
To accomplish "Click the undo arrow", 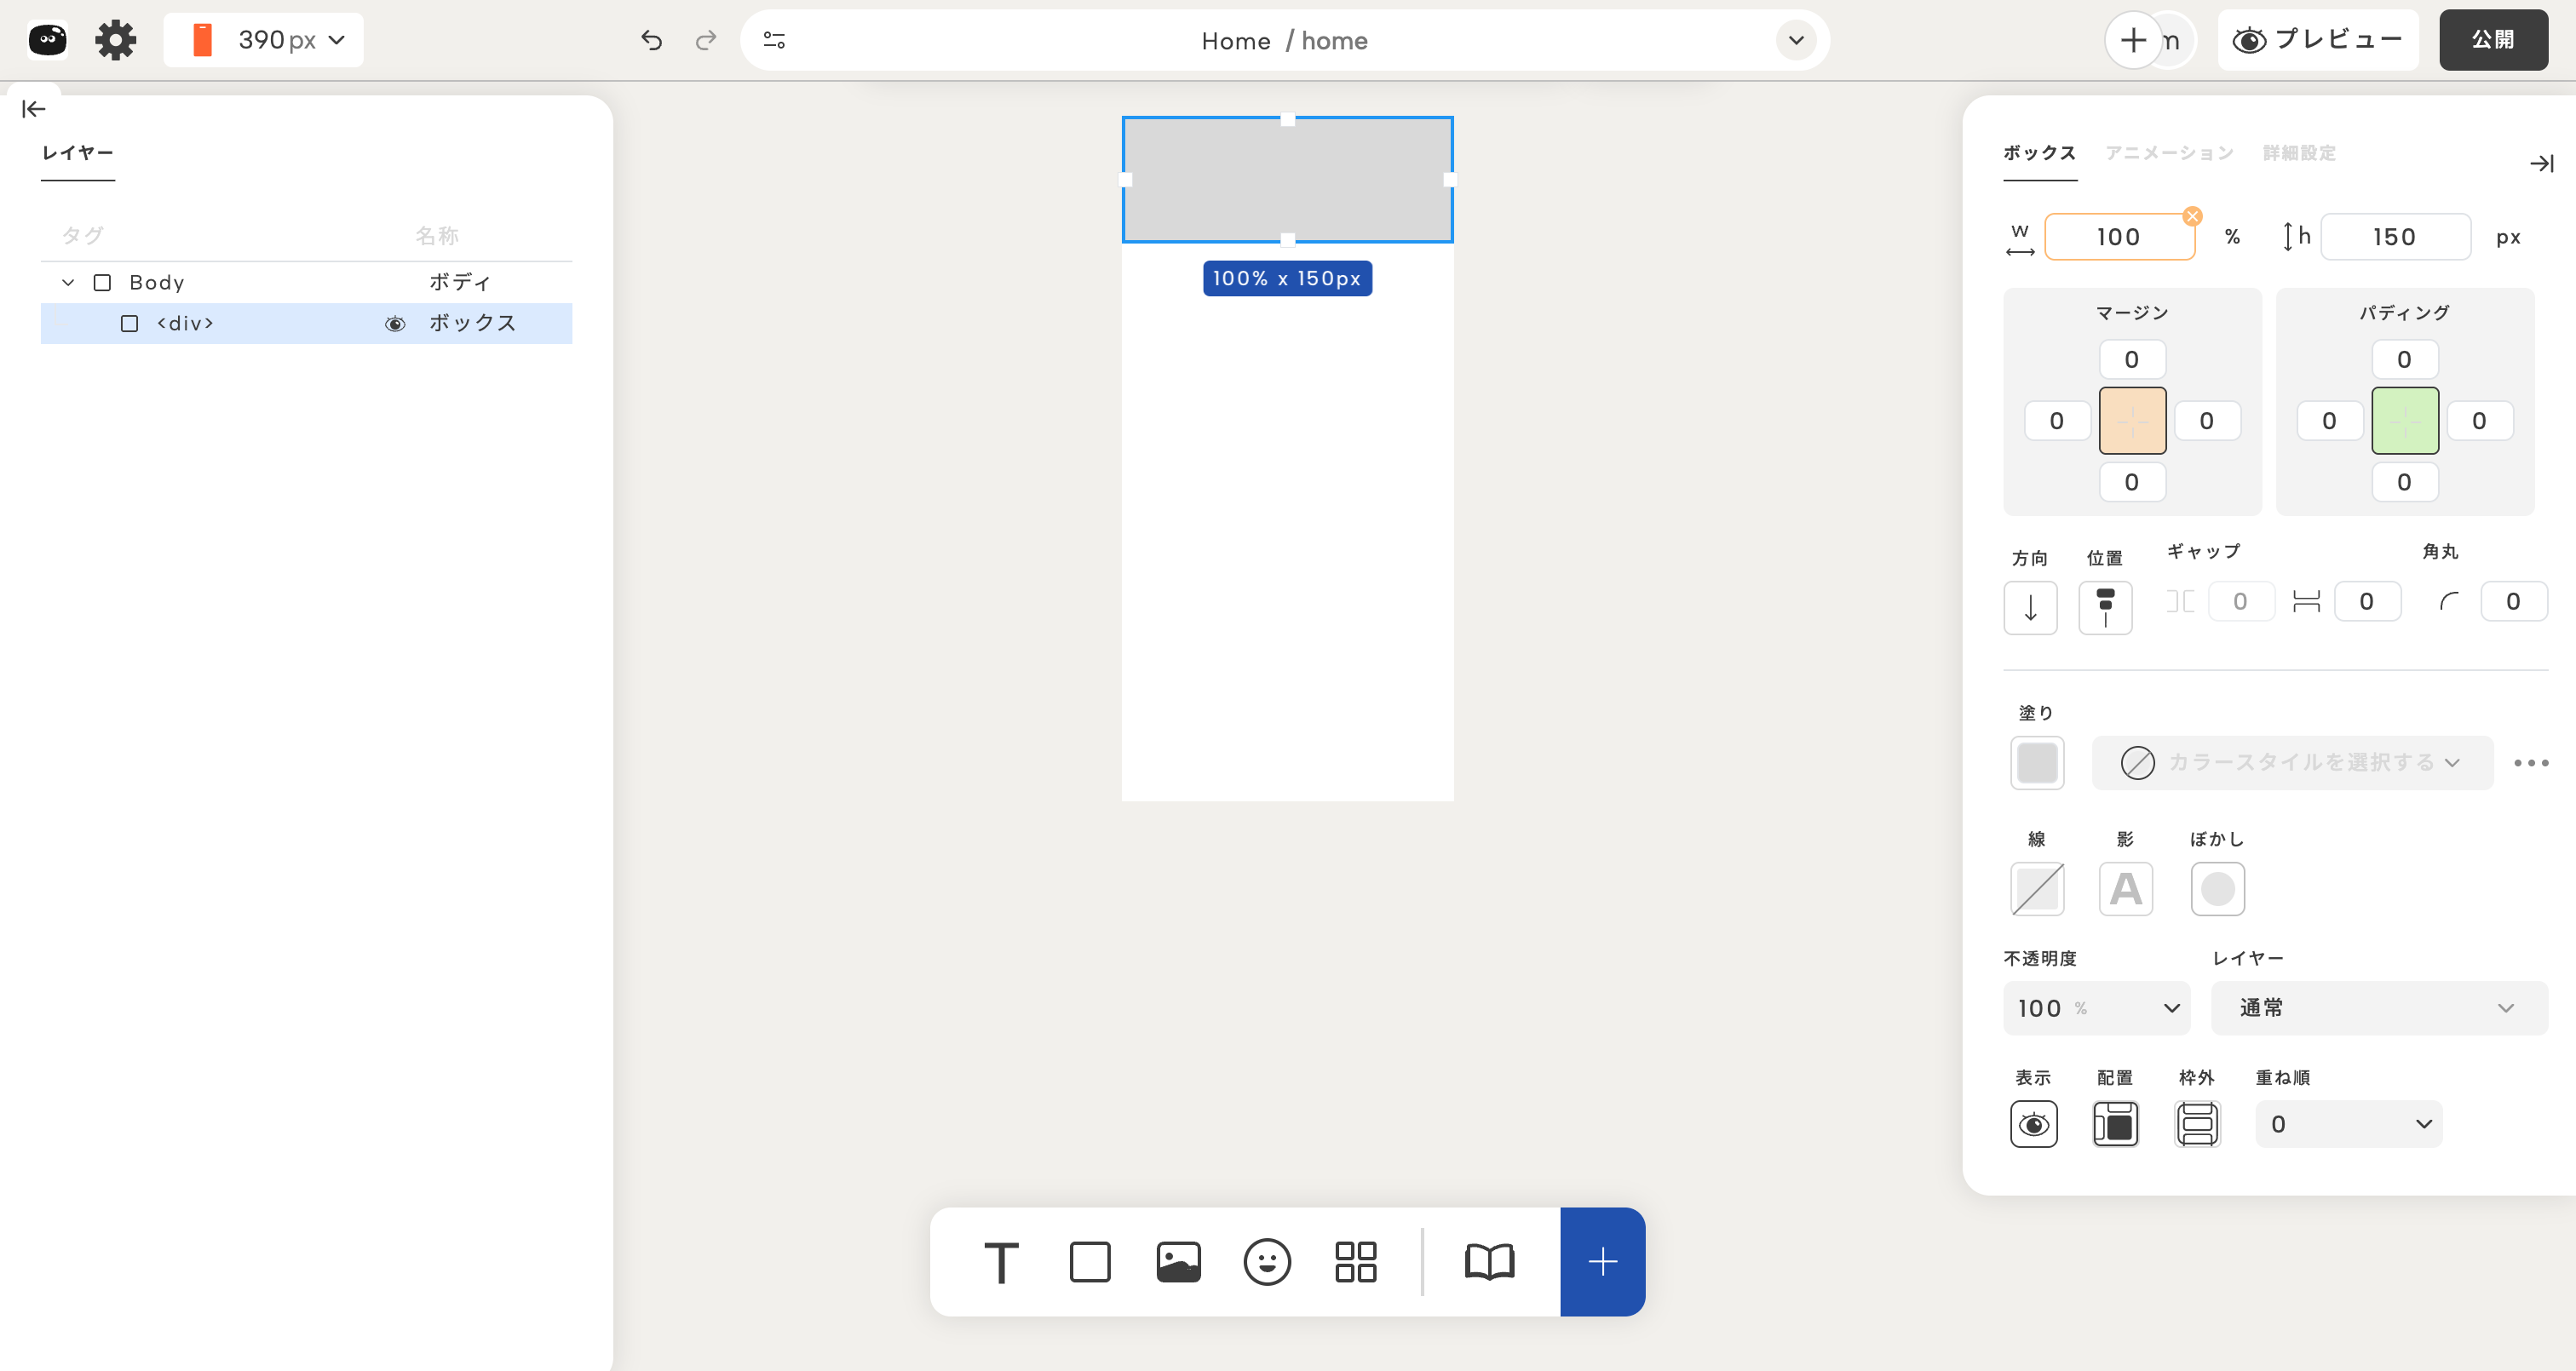I will coord(651,40).
